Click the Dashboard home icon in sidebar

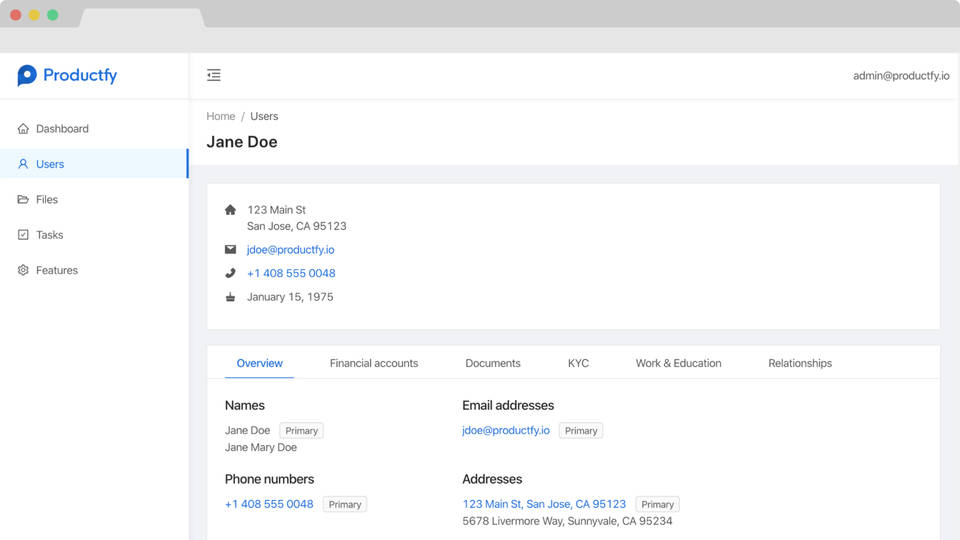tap(23, 129)
